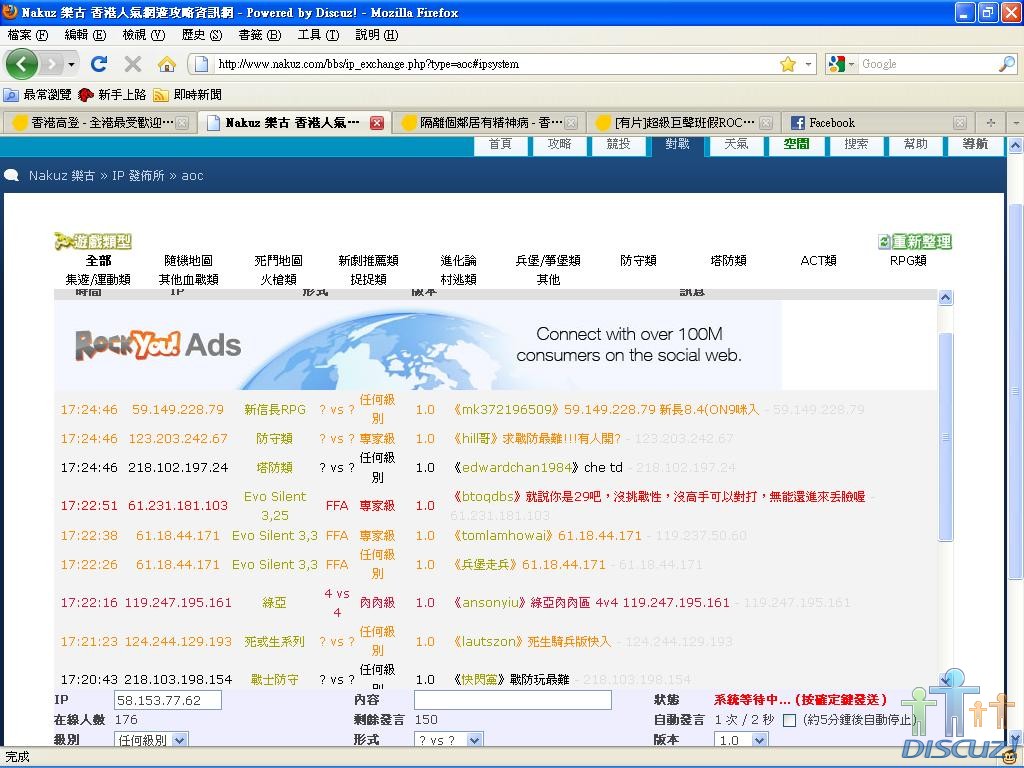Viewport: 1024px width, 768px height.
Task: Click the search magnifier icon
Action: [x=1006, y=64]
